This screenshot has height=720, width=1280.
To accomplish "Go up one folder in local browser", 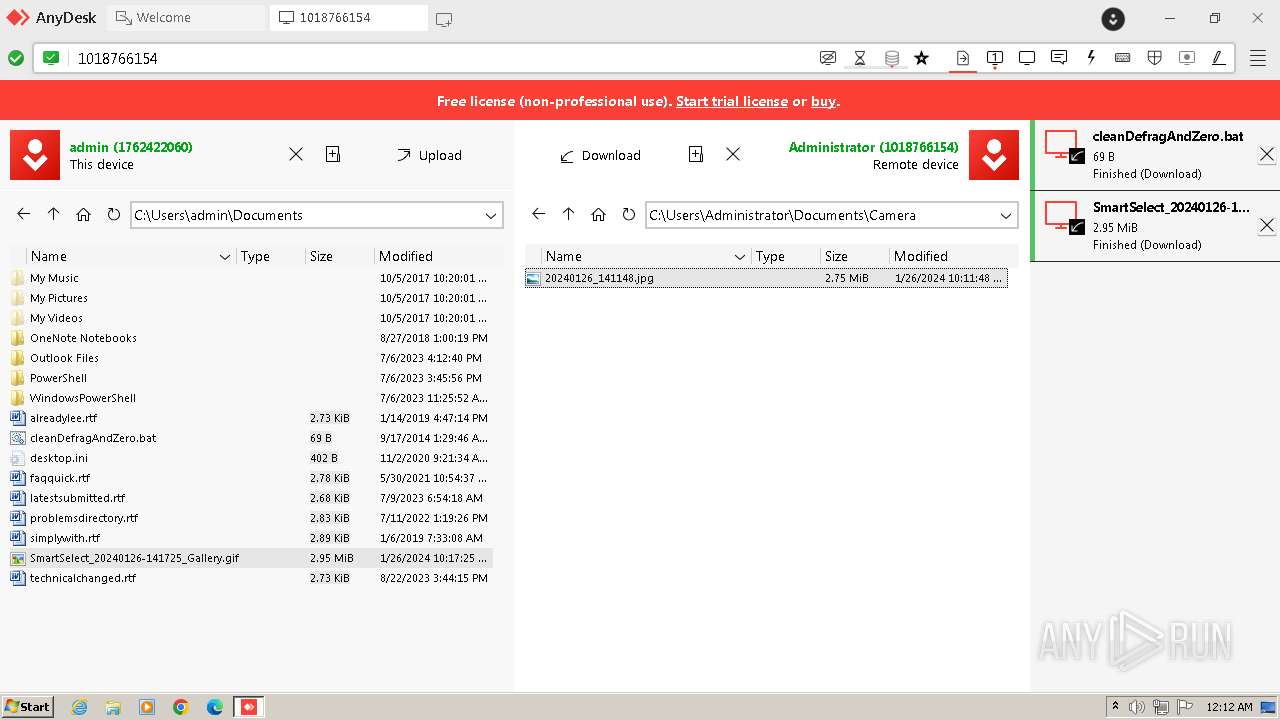I will point(54,214).
